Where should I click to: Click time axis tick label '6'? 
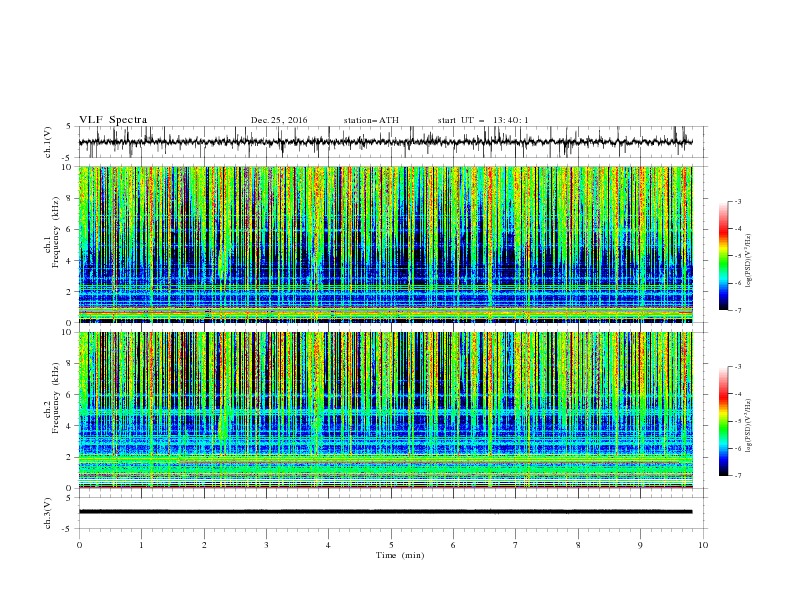tap(453, 545)
